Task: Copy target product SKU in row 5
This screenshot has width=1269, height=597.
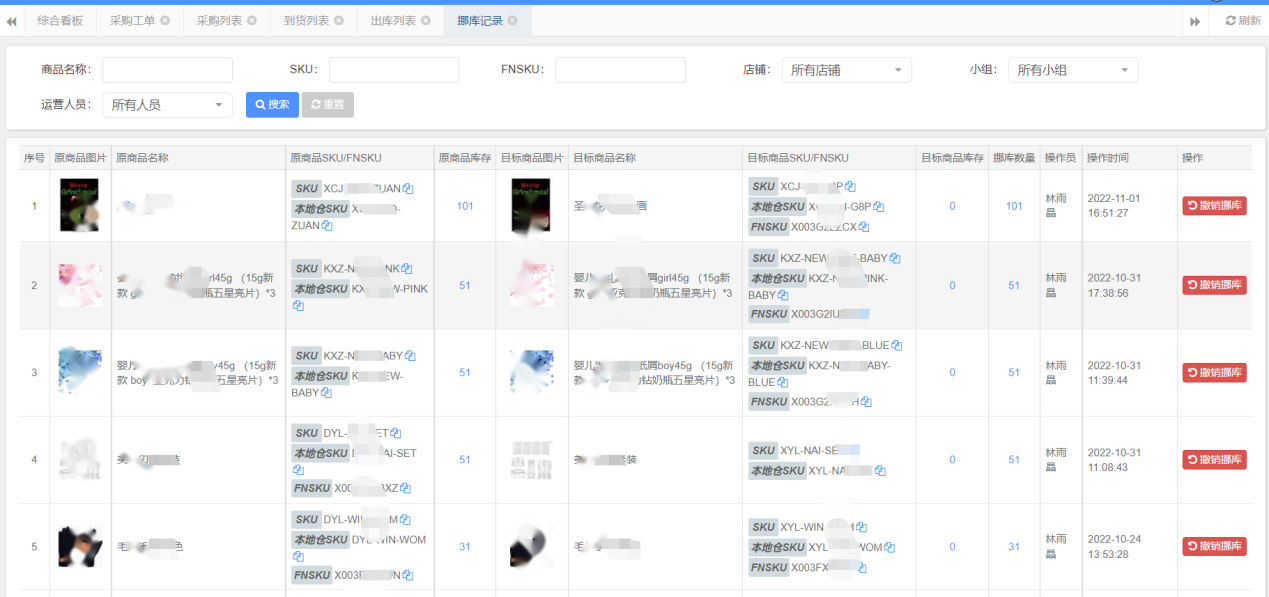Action: [x=862, y=526]
